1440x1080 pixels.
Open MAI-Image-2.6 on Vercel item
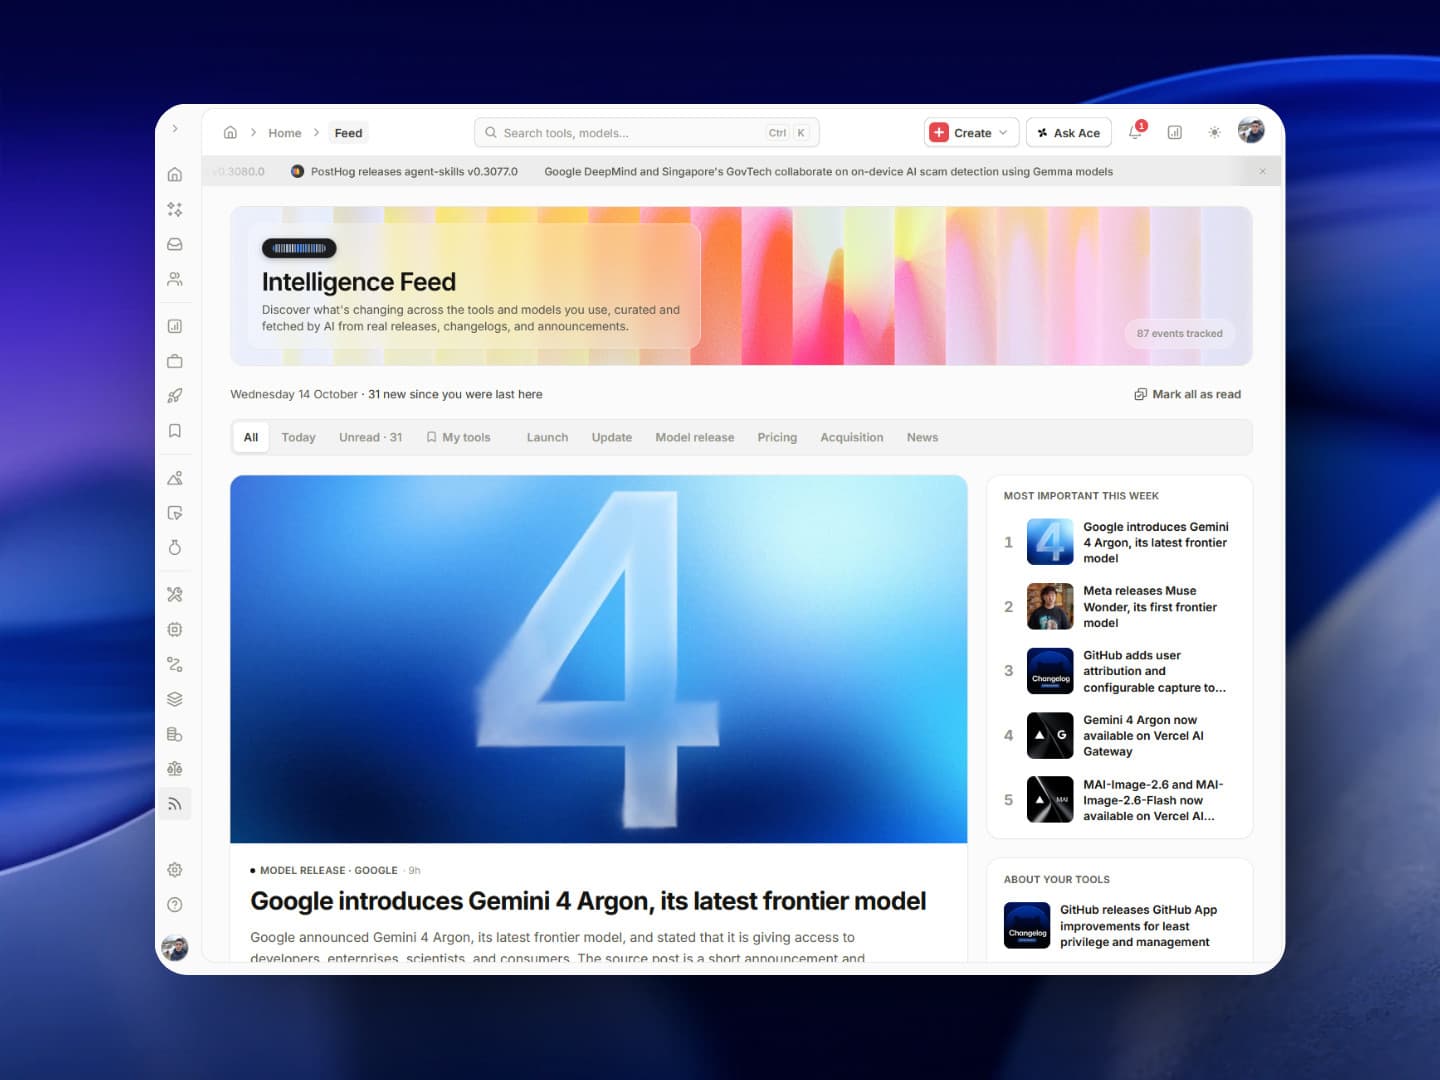point(1119,800)
